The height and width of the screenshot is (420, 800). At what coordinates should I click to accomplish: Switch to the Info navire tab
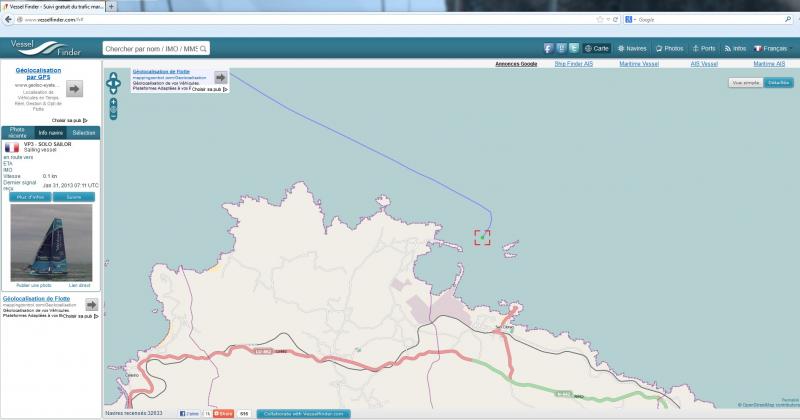(x=50, y=132)
